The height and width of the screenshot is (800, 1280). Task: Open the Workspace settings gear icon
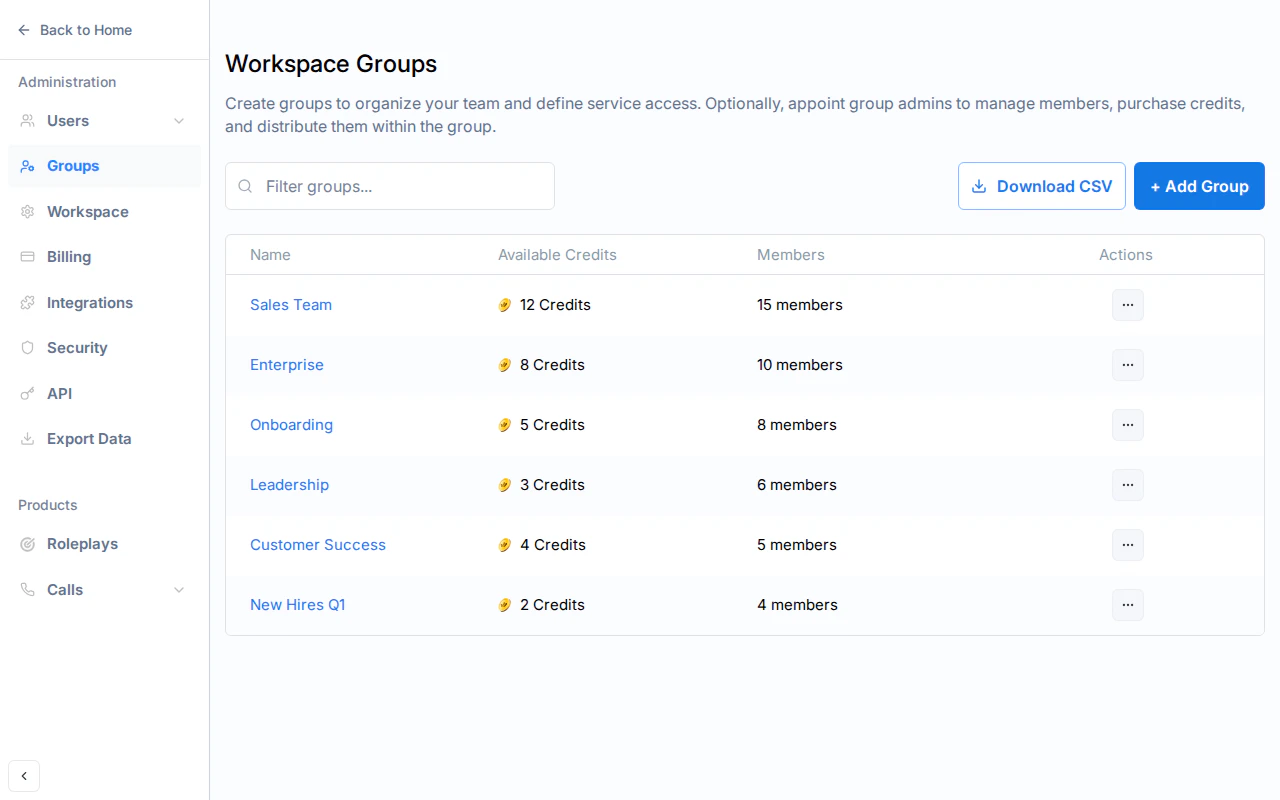[x=28, y=211]
